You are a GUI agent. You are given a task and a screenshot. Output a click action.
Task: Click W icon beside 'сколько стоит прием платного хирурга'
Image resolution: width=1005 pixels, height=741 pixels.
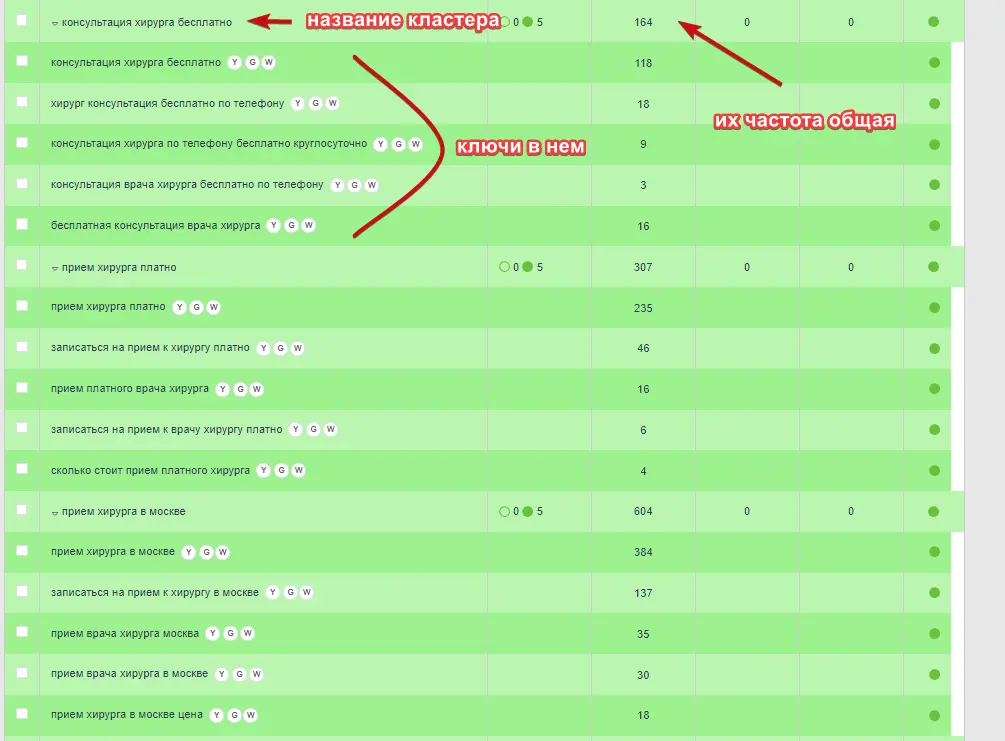(299, 470)
